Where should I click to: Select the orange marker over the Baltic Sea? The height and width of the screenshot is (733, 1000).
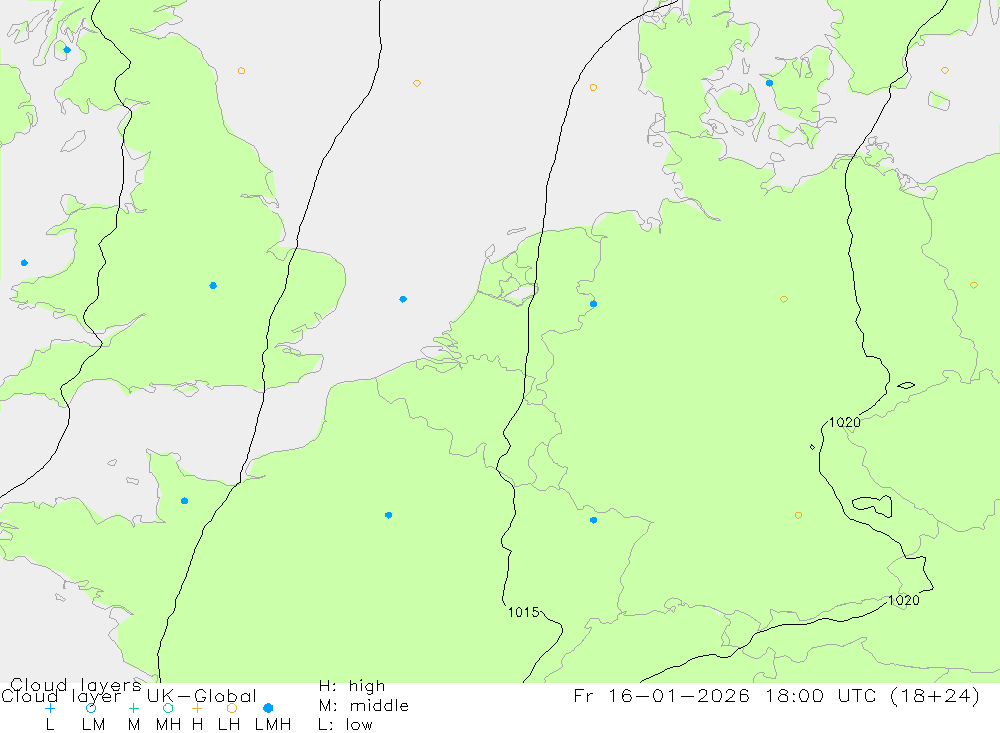[945, 70]
